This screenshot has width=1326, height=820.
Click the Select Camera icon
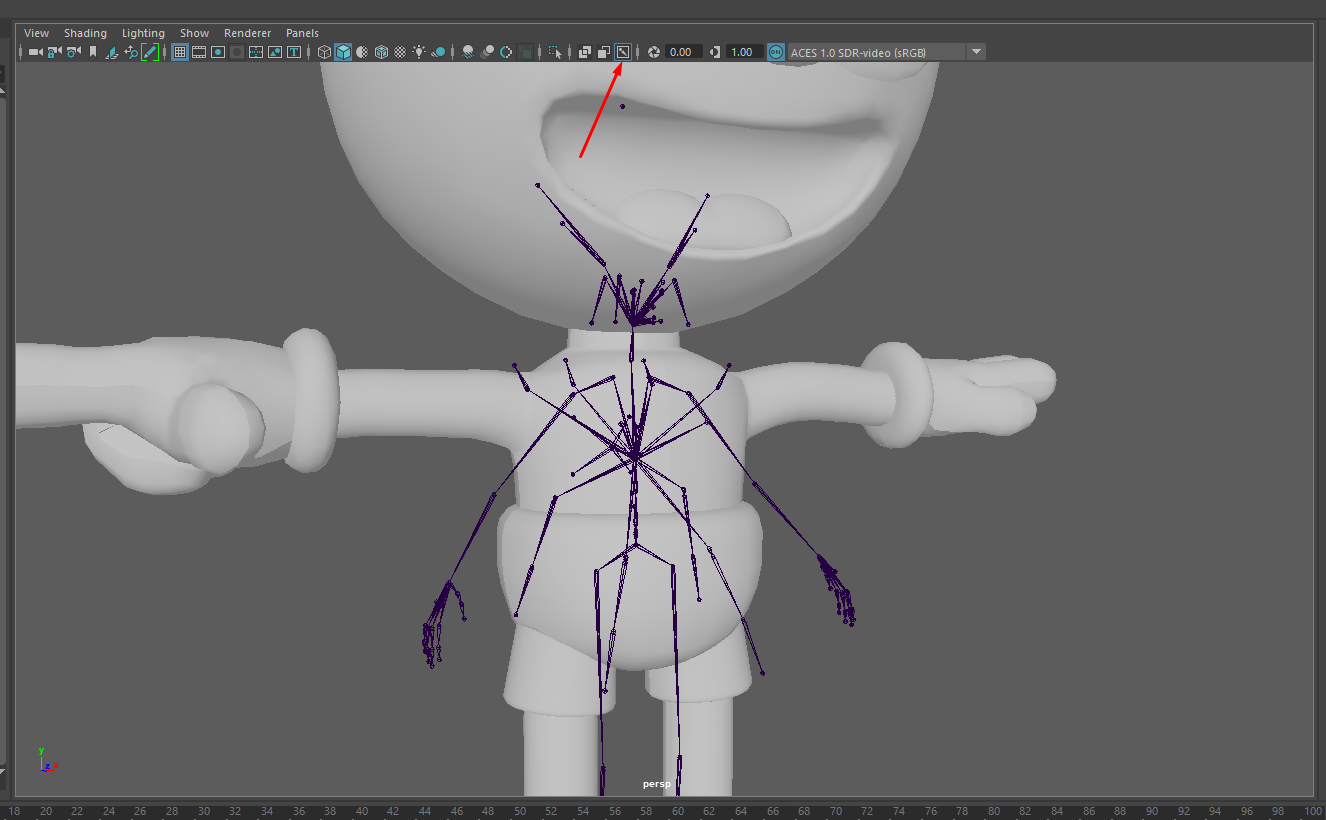[36, 52]
